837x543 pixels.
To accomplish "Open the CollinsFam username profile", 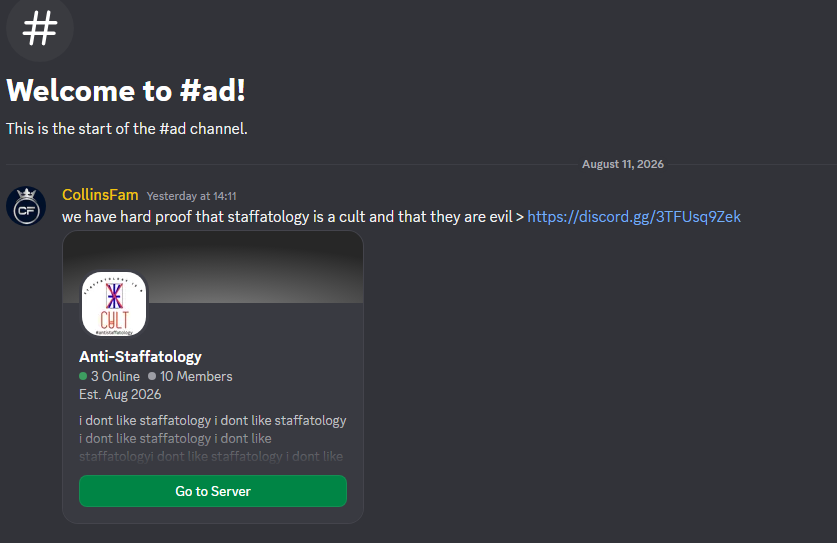I will click(x=100, y=195).
